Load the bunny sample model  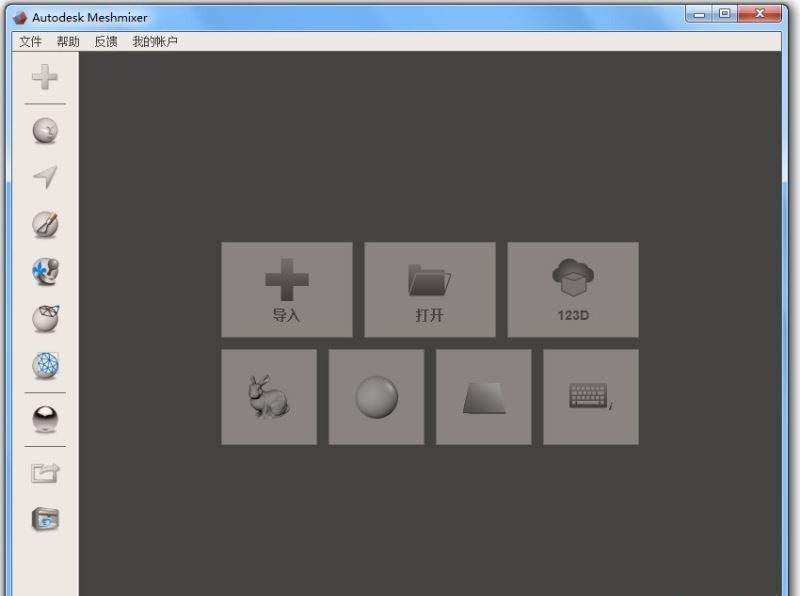[x=269, y=397]
